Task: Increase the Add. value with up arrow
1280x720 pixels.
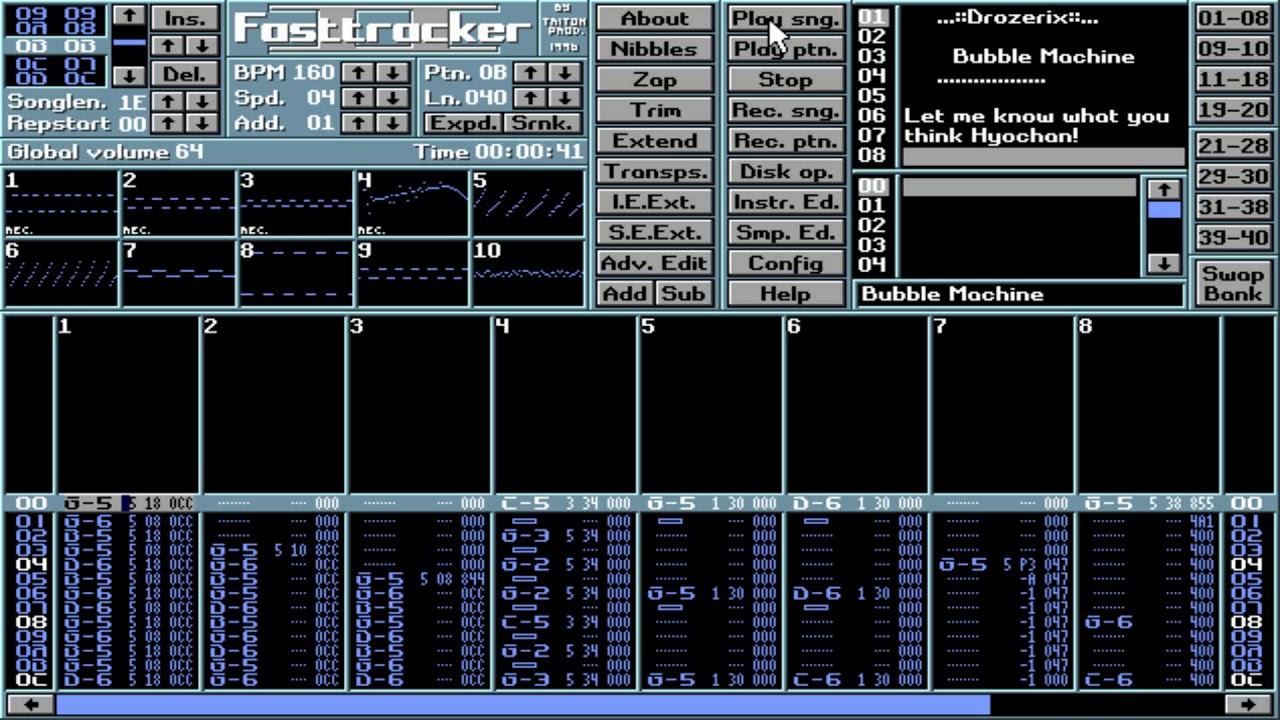Action: 358,123
